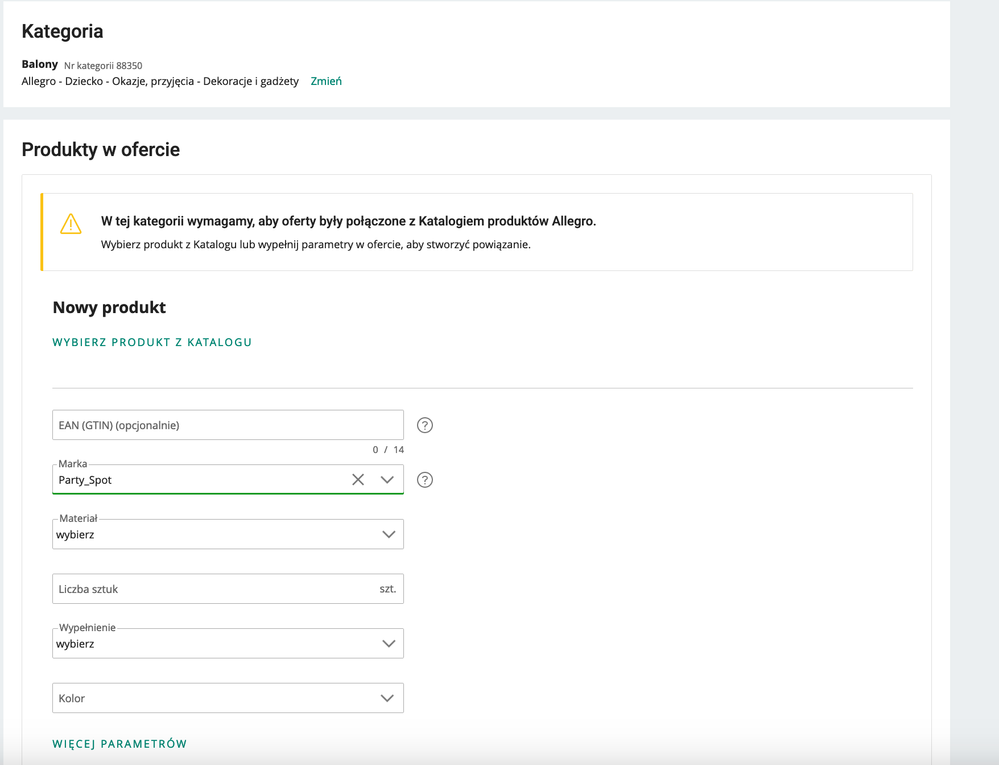Click the Liczba sztuk input field
This screenshot has height=765, width=999.
coord(228,589)
